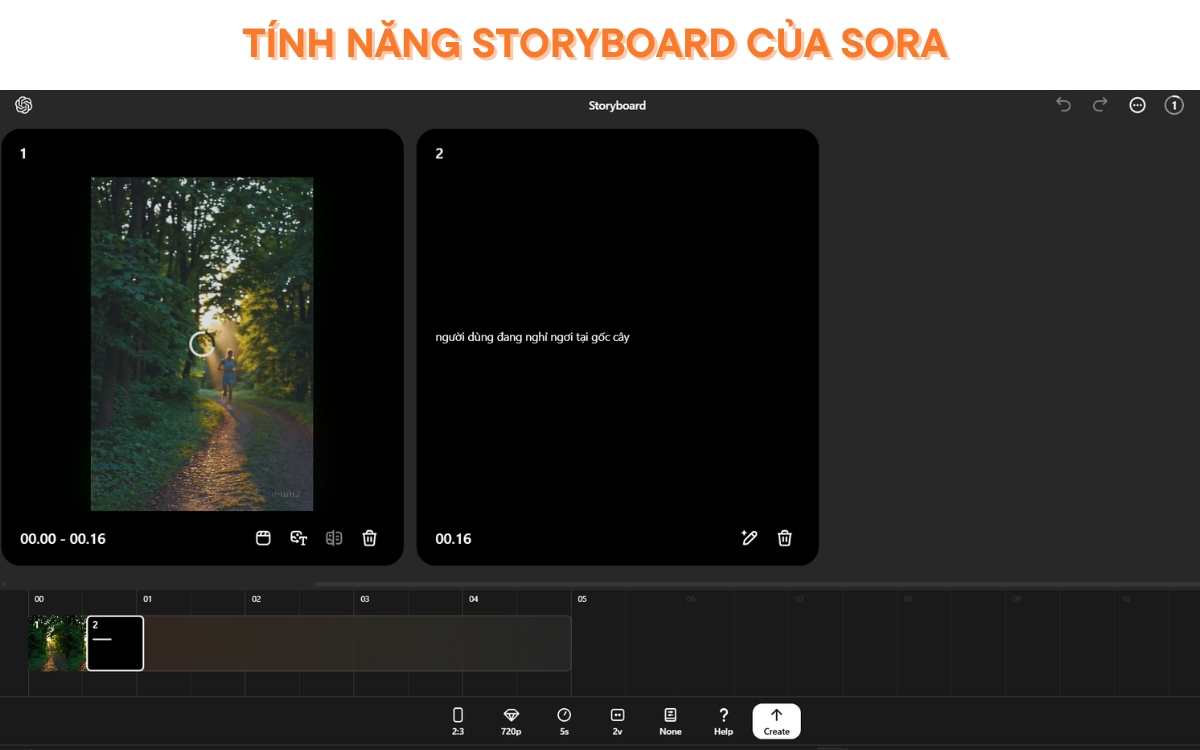Screen dimensions: 1200x750
Task: Edit card 2 with the pencil icon
Action: 749,538
